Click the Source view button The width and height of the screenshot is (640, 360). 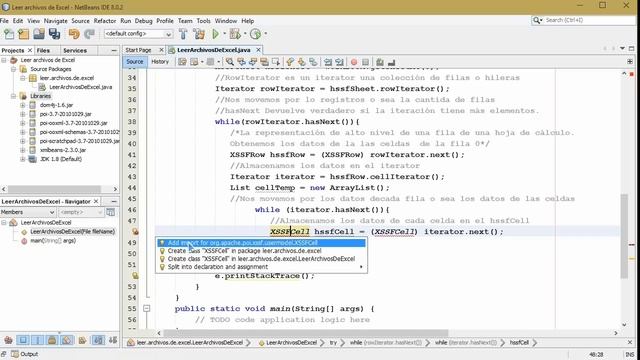coord(135,62)
